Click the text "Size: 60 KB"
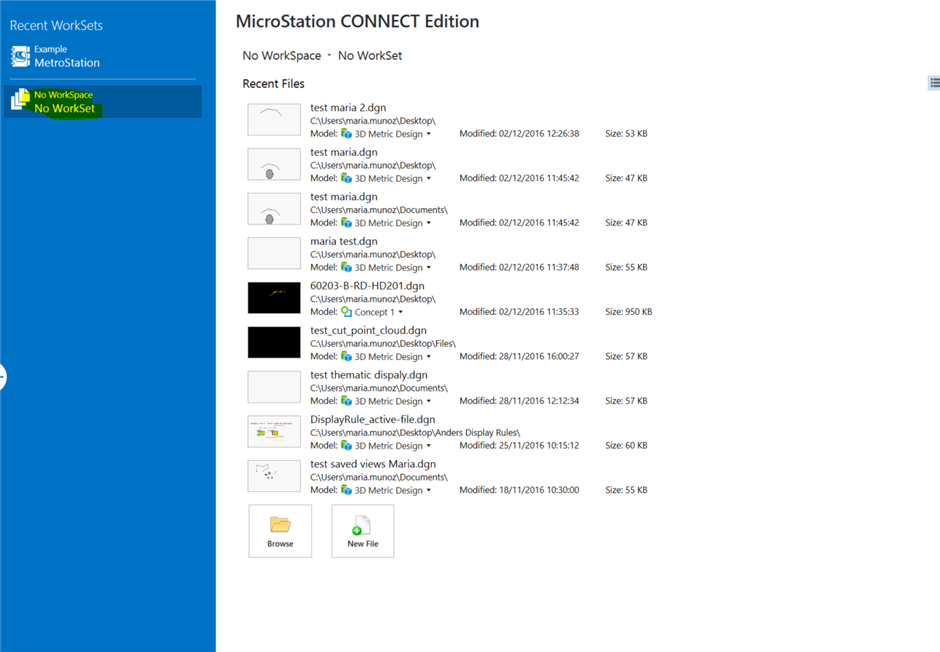Viewport: 940px width, 652px height. [626, 445]
